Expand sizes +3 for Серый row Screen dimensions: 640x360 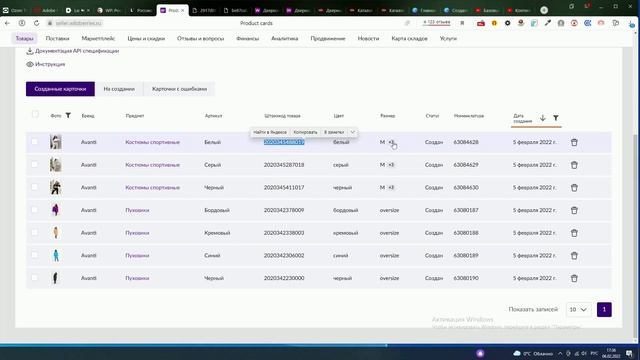tap(391, 165)
